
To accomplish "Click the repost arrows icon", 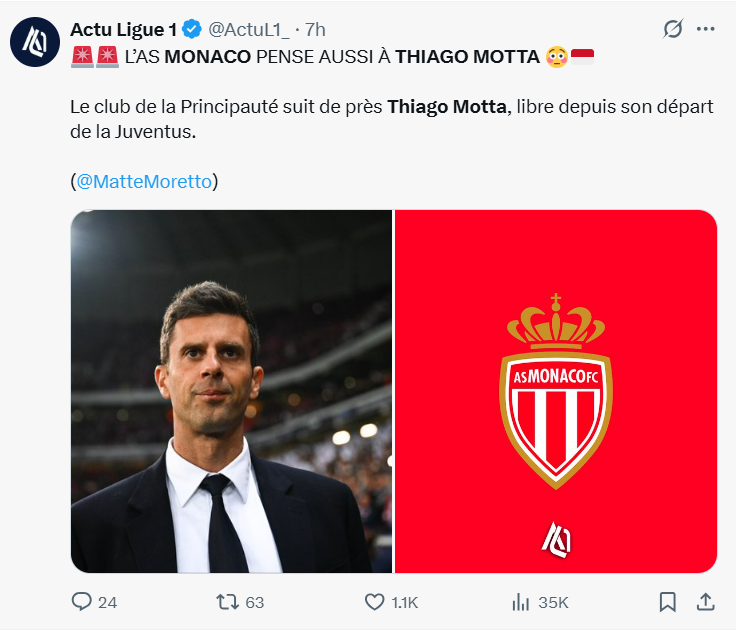I will click(x=228, y=602).
